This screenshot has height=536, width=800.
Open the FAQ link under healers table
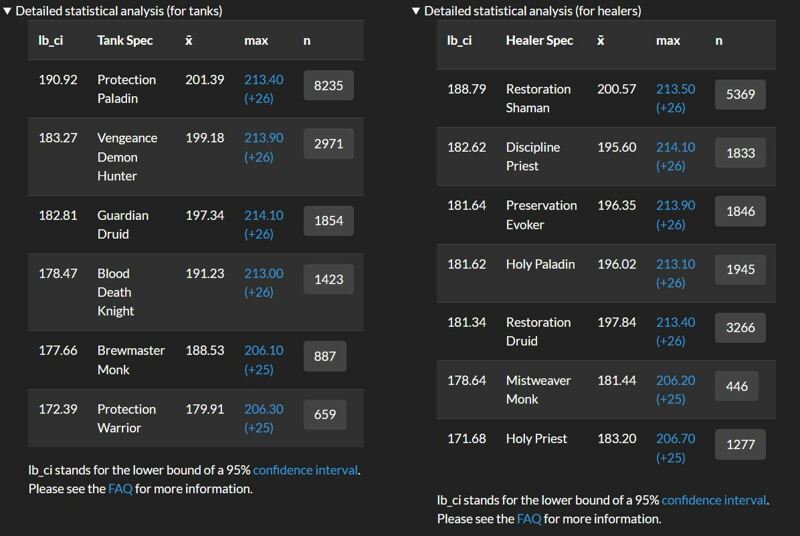point(529,519)
